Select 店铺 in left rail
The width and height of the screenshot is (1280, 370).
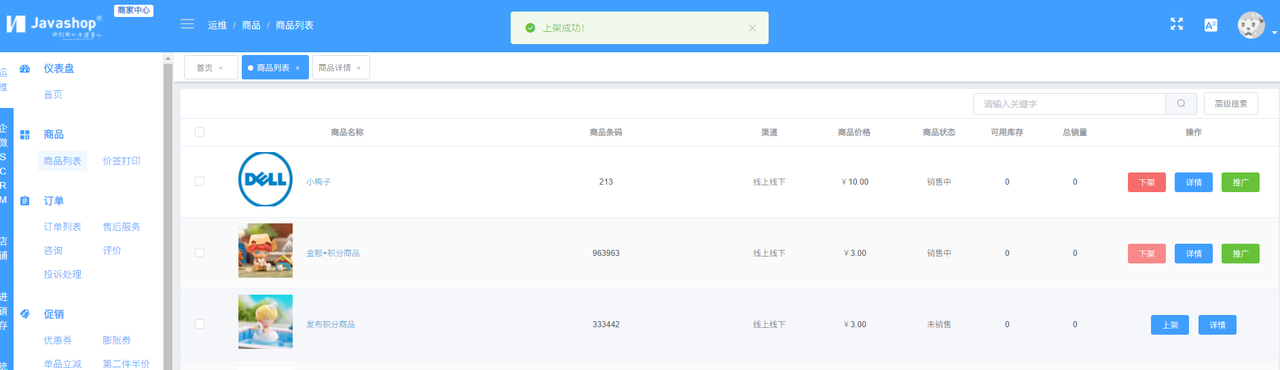(x=4, y=248)
